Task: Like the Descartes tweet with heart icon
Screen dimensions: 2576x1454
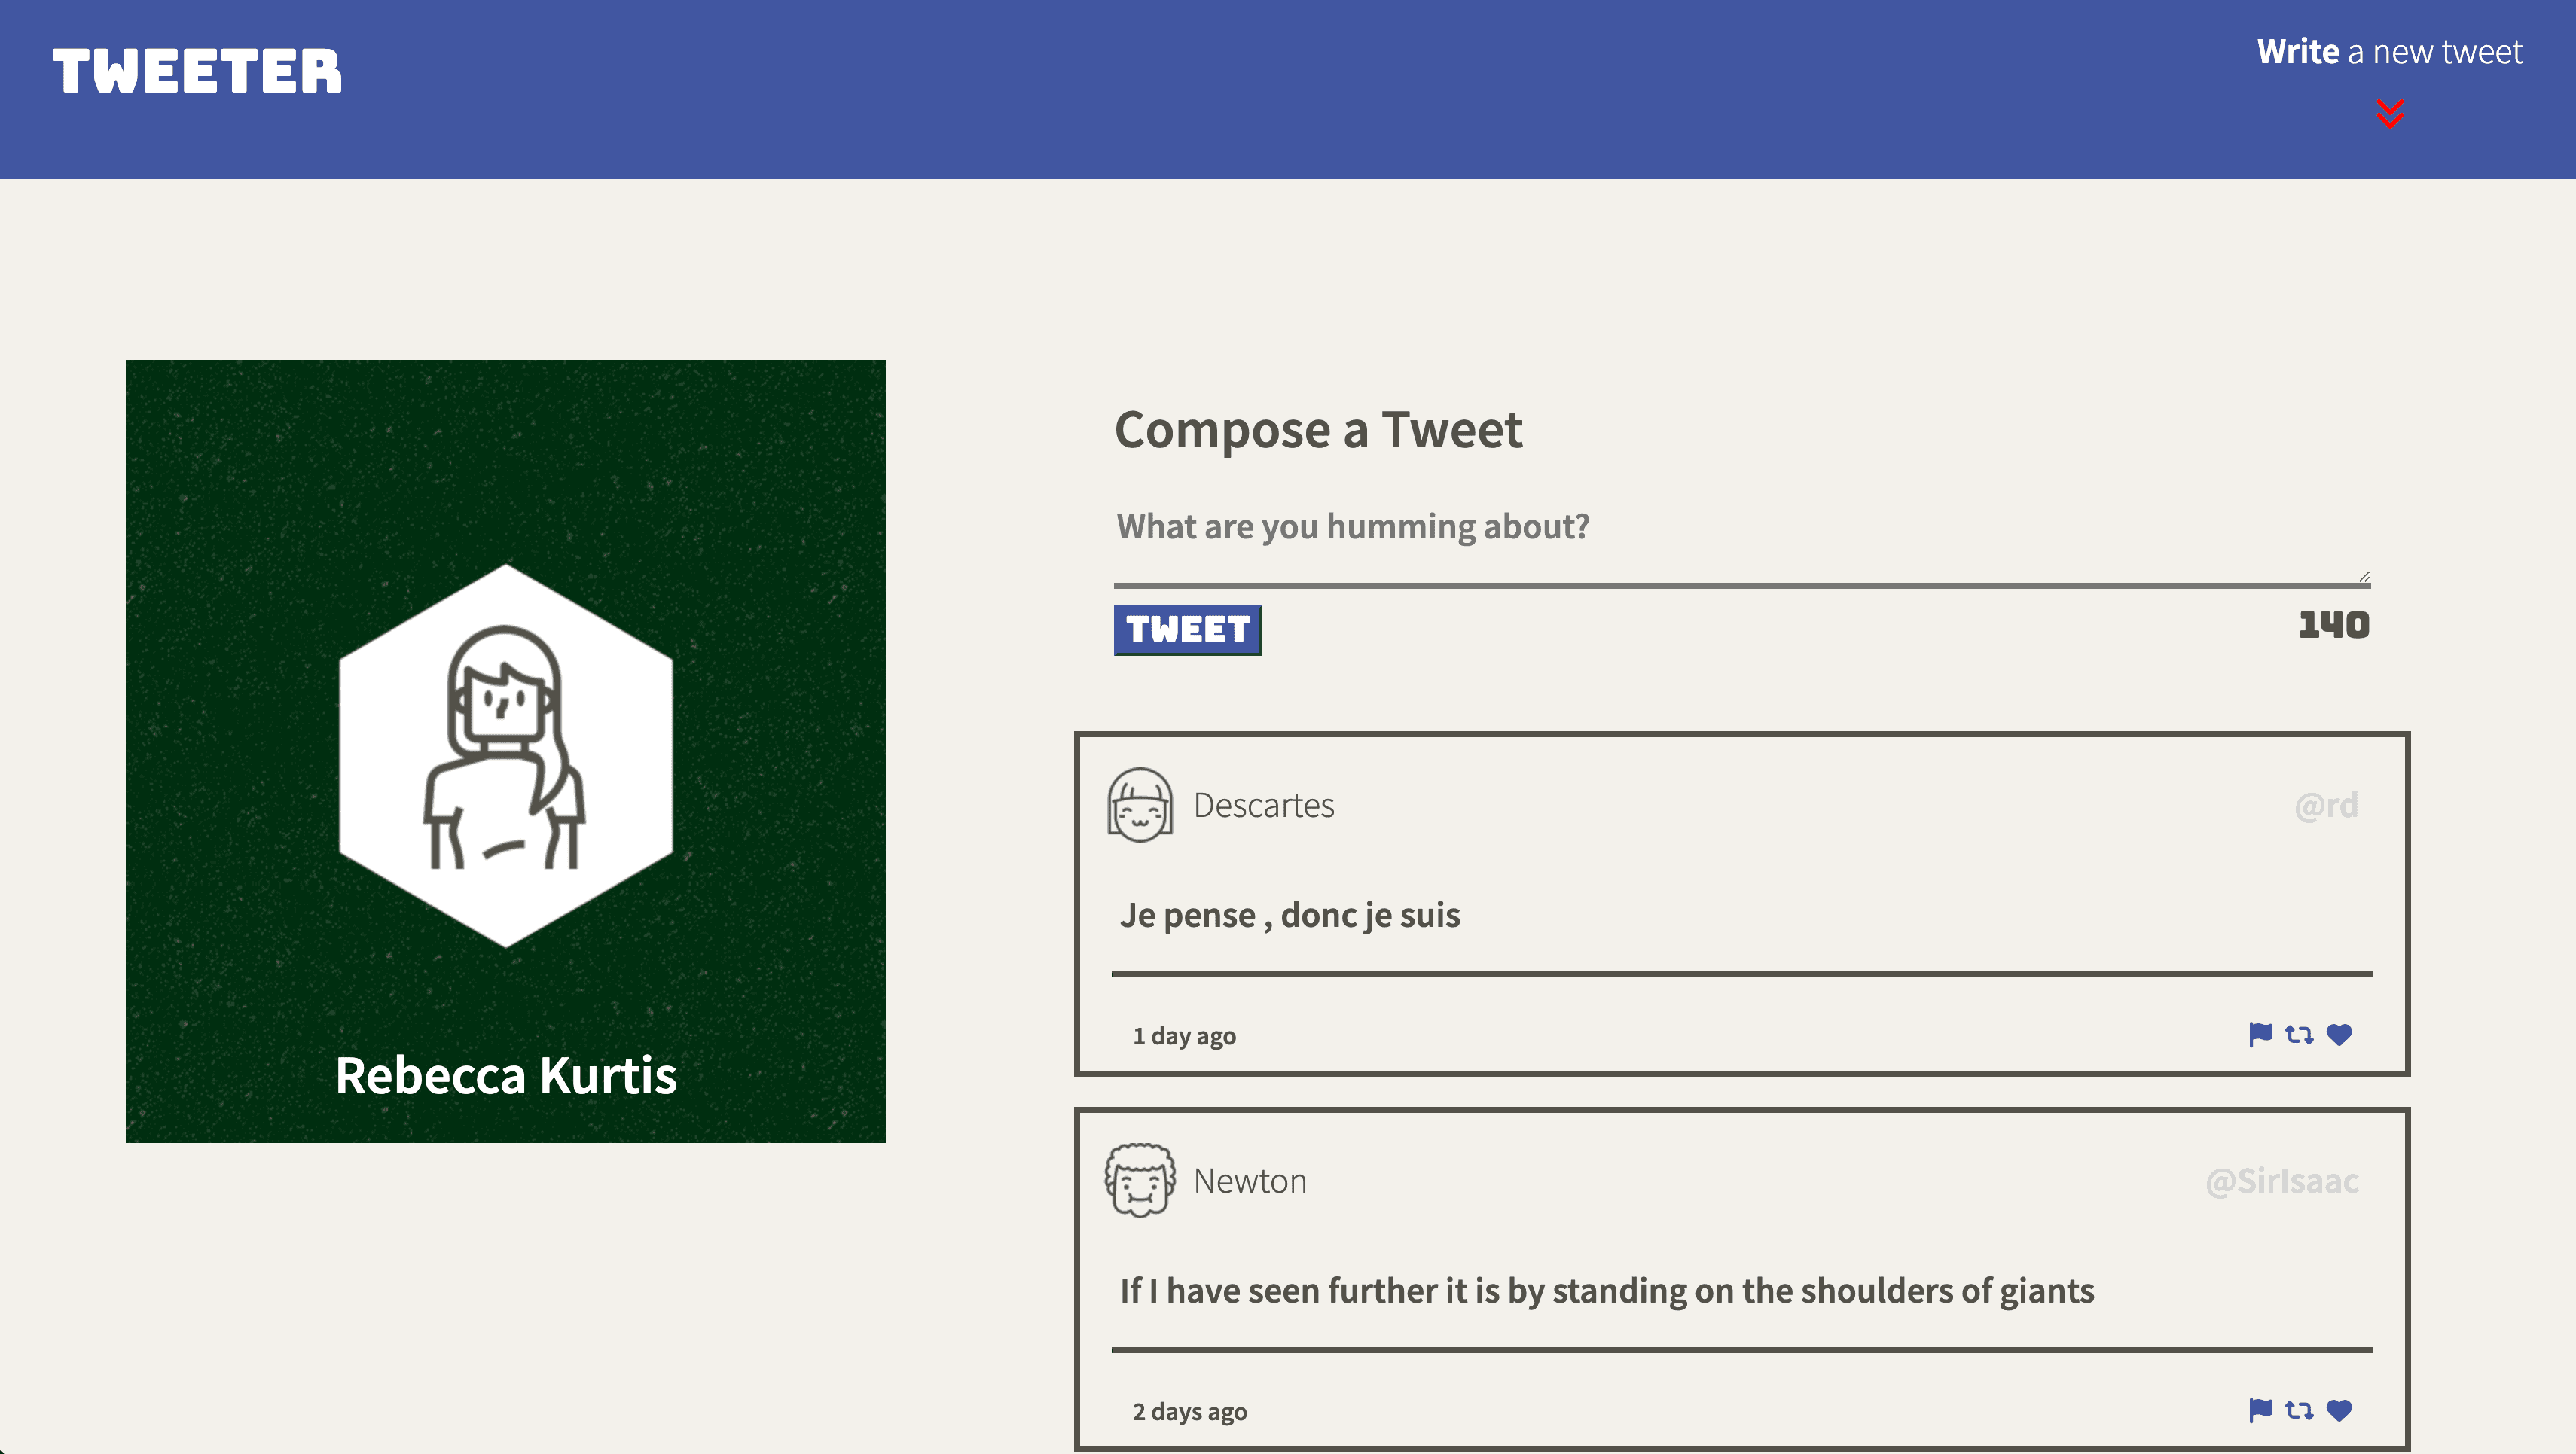Action: (2339, 1034)
